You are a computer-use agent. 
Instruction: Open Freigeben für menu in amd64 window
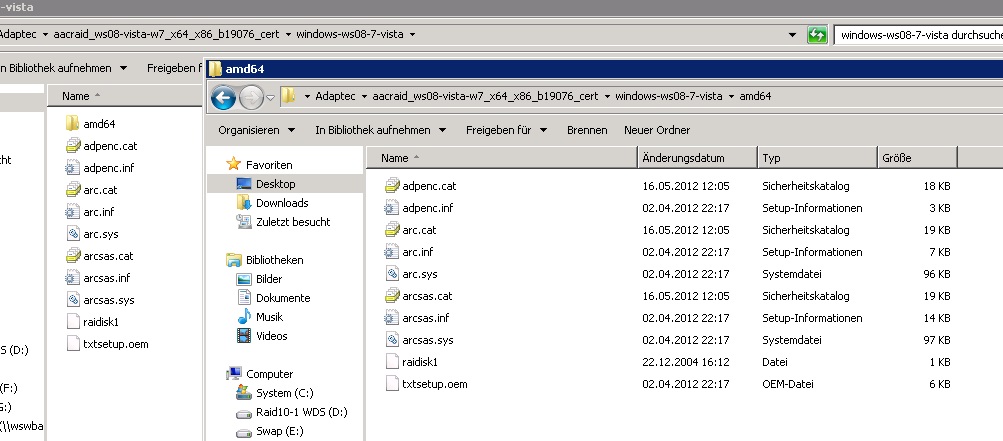(507, 130)
